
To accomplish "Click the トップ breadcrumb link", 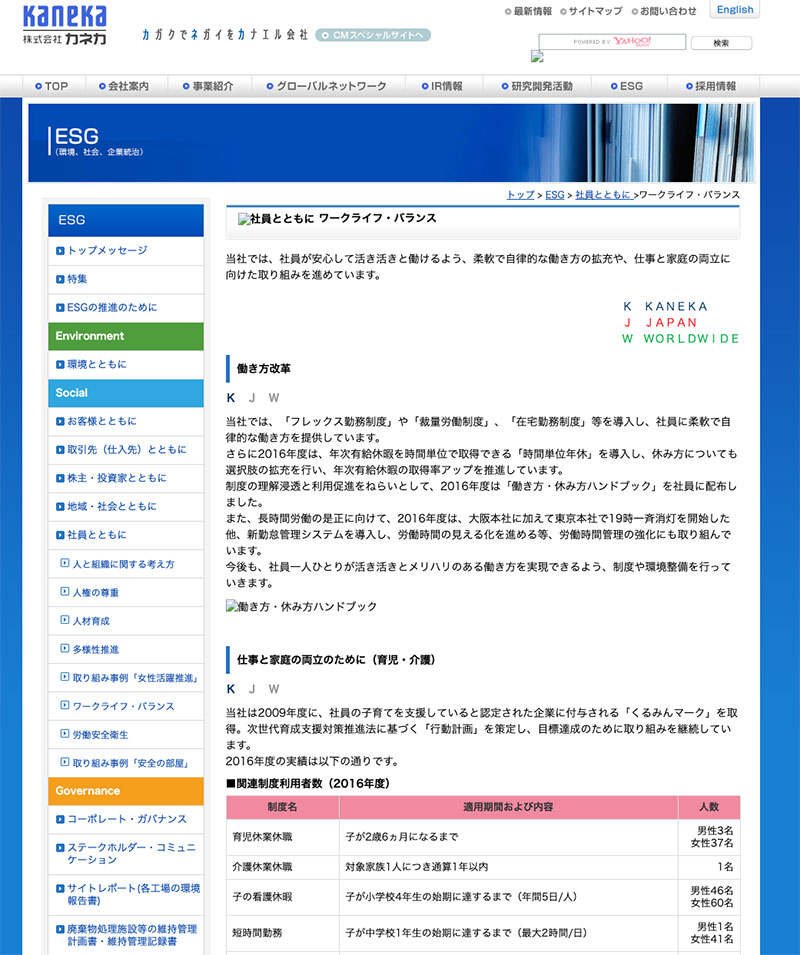I will (x=520, y=195).
